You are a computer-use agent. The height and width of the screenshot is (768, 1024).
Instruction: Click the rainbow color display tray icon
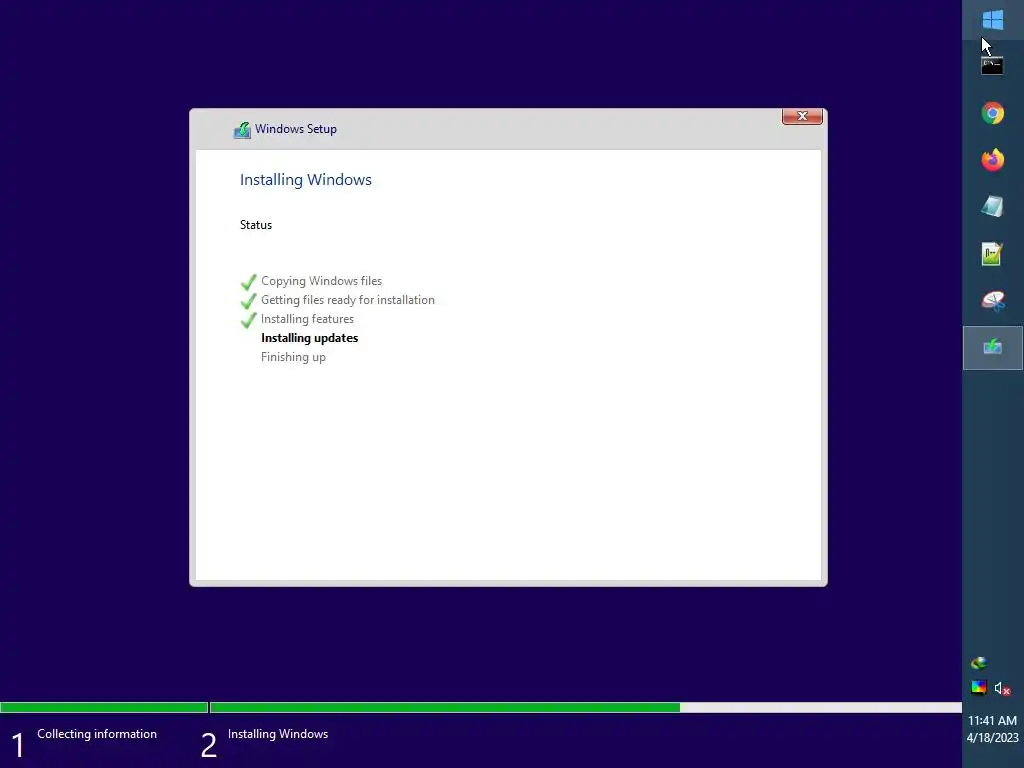[978, 687]
